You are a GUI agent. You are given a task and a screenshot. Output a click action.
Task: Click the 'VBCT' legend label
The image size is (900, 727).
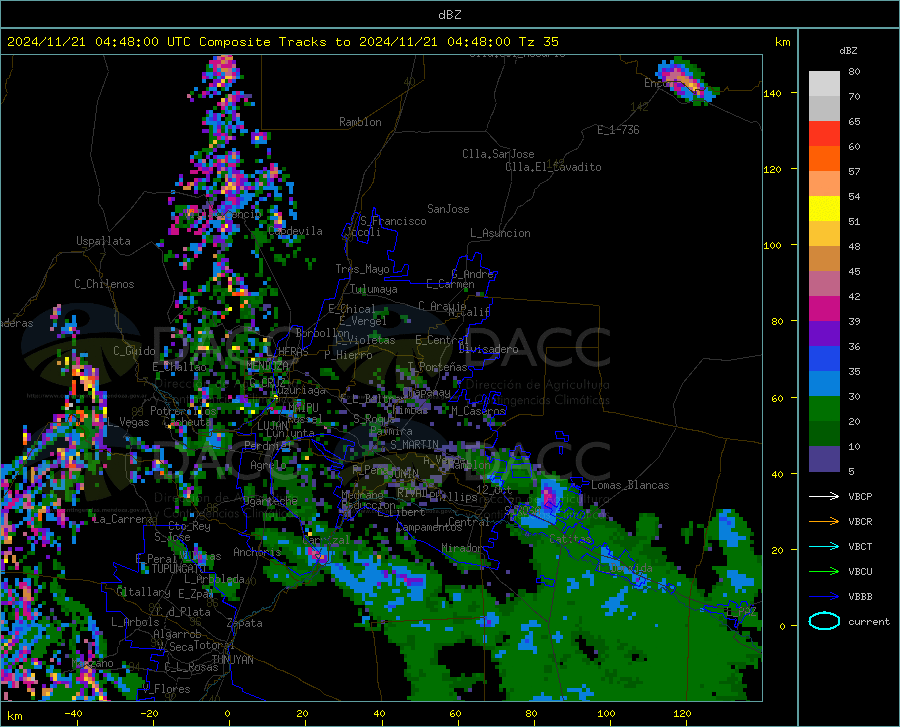[860, 547]
